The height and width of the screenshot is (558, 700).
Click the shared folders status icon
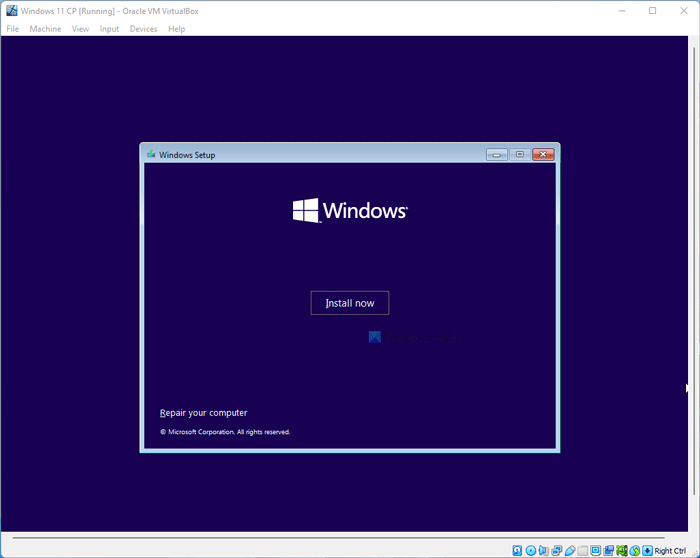pyautogui.click(x=583, y=550)
